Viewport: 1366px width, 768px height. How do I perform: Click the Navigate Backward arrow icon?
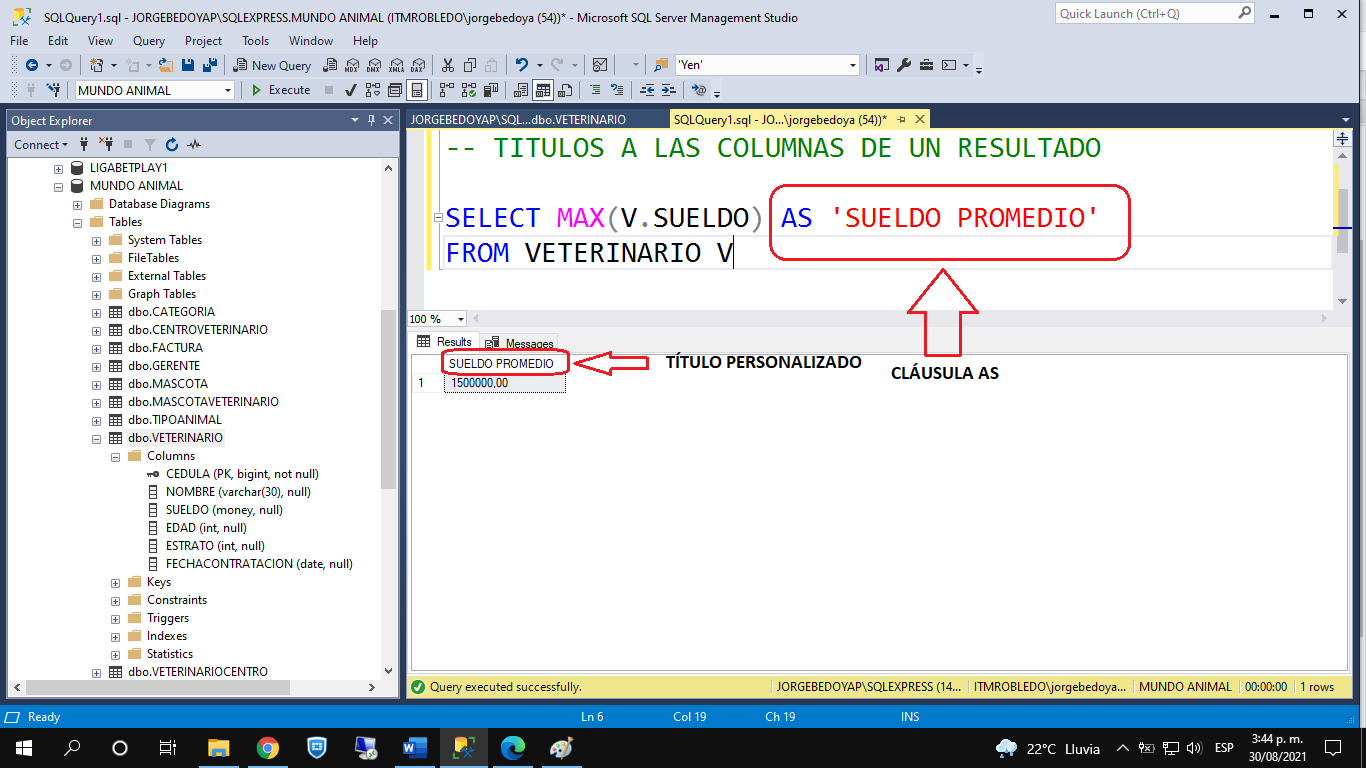[x=31, y=65]
